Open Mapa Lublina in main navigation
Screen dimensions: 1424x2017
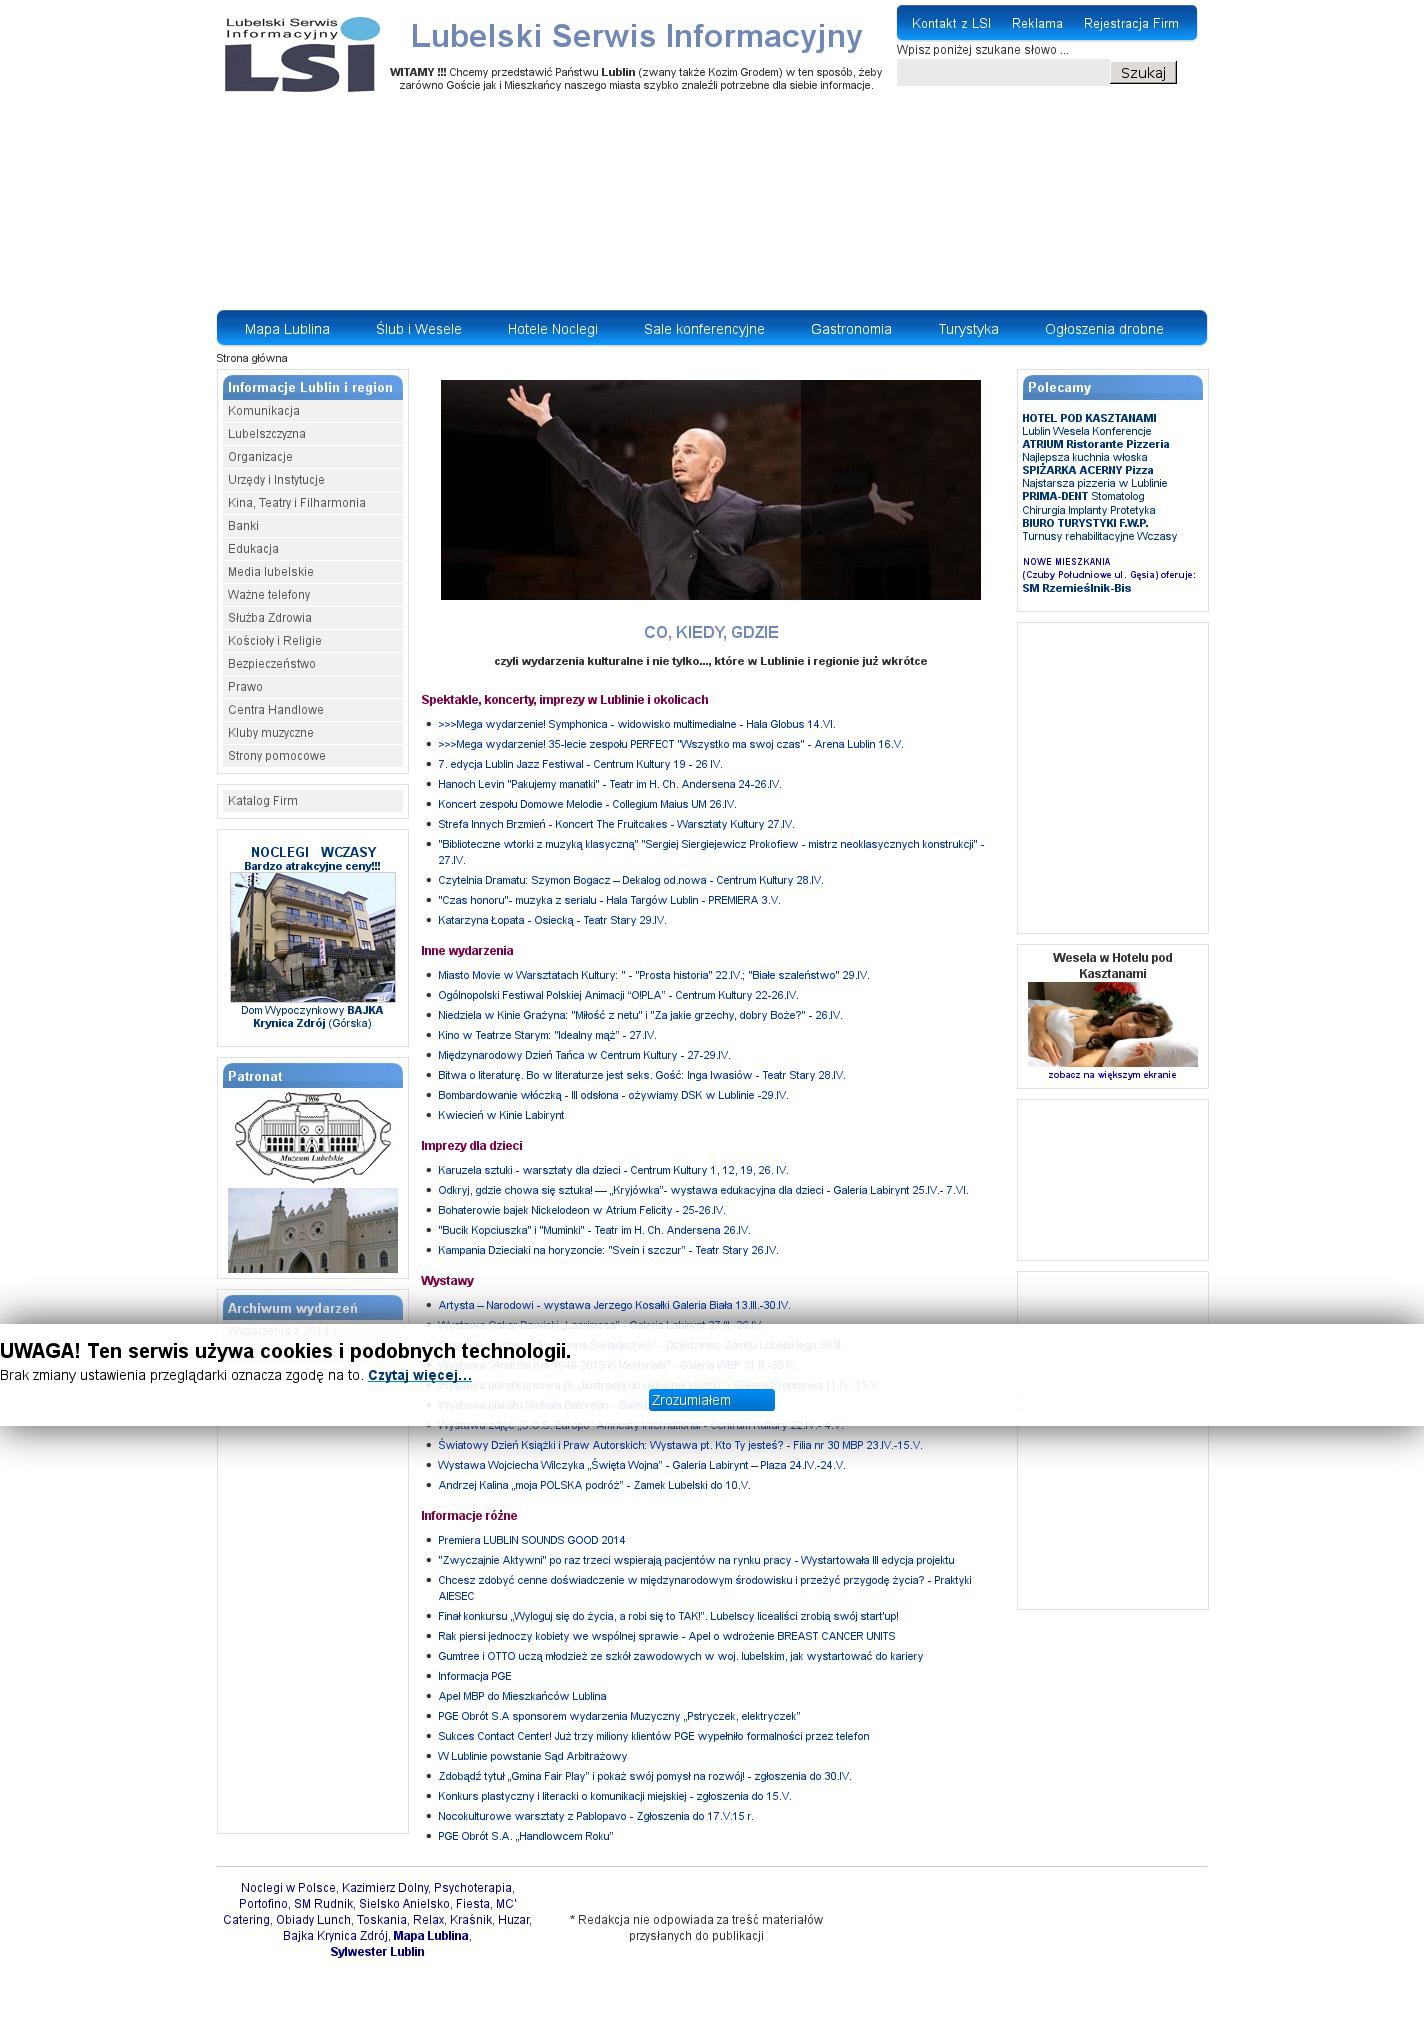coord(287,329)
